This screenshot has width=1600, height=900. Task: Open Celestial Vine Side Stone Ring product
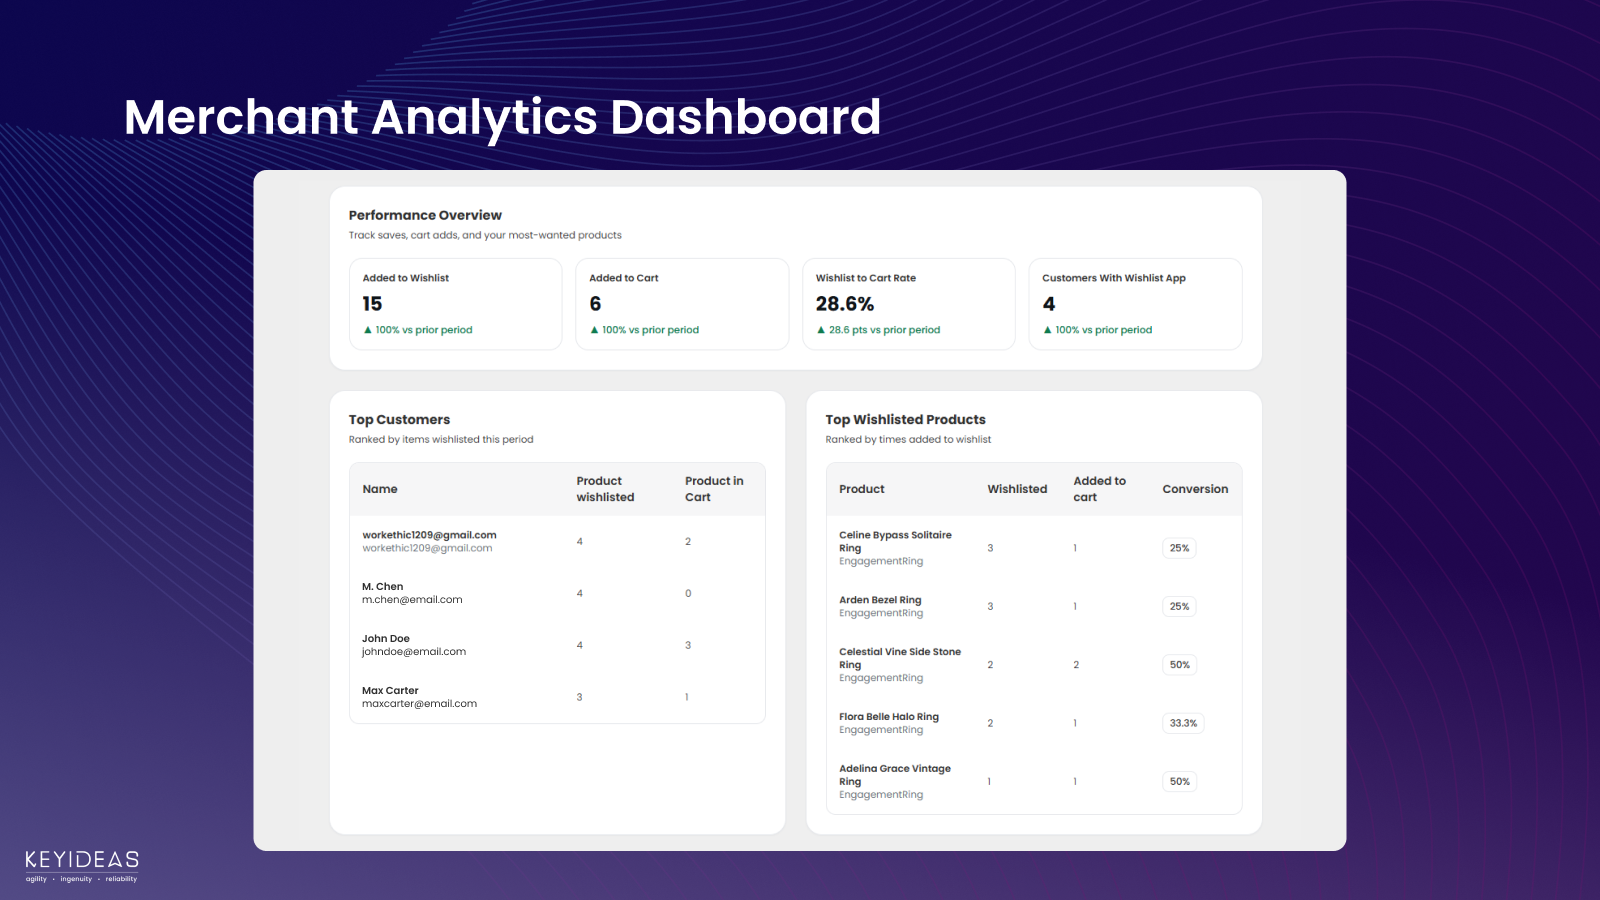[x=900, y=658]
